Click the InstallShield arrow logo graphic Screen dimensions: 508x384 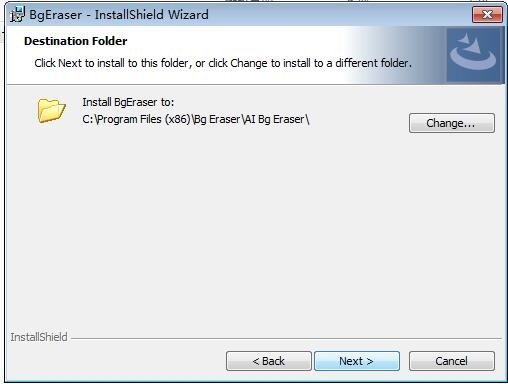[x=473, y=55]
